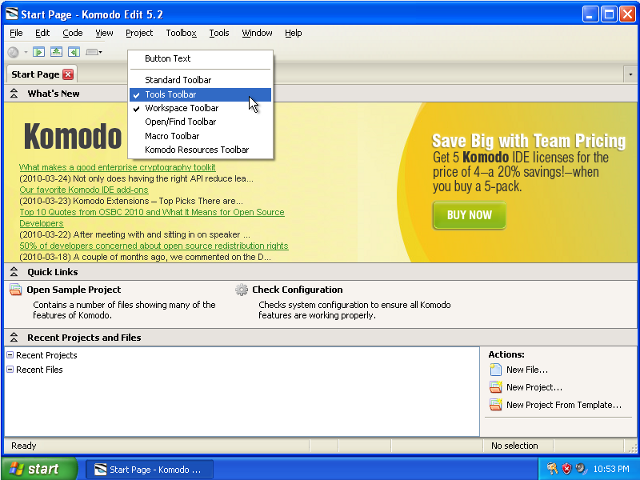Click the grey round tray icon beside the clock
Screen dimensions: 640x480
pos(580,469)
